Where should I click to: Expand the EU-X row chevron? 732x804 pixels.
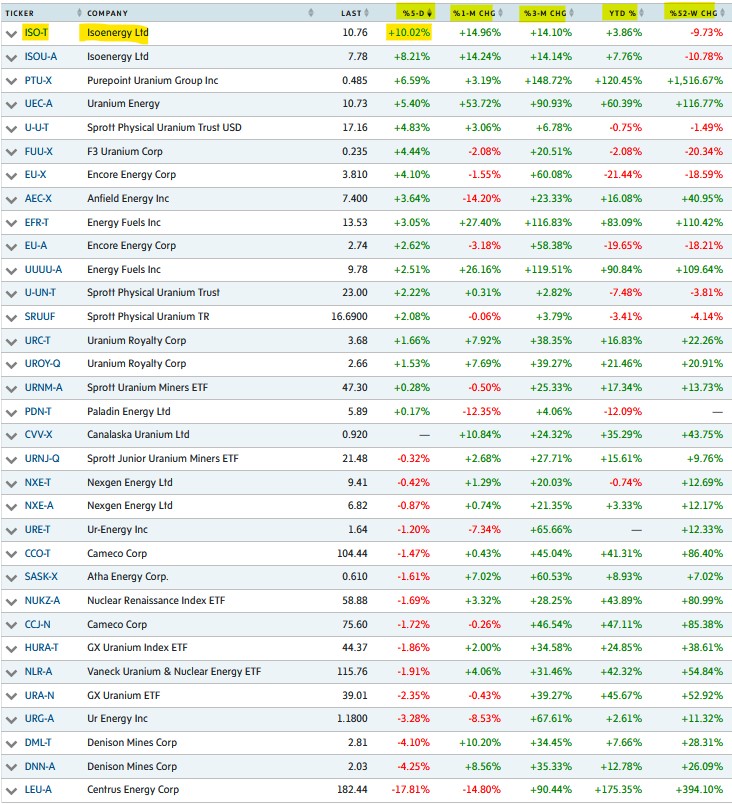(x=11, y=176)
